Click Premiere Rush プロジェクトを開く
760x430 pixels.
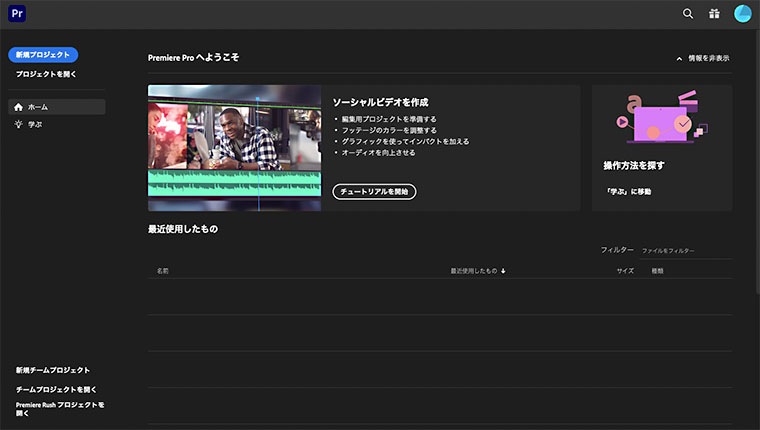[60, 409]
